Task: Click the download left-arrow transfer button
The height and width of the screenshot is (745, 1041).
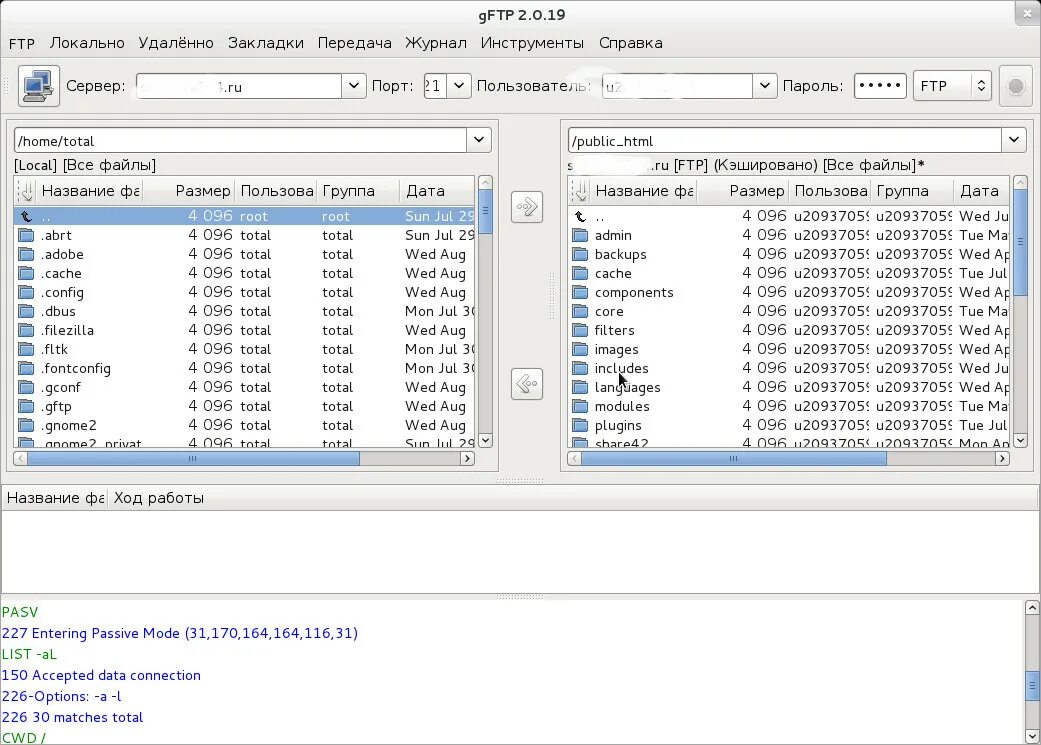Action: (527, 384)
